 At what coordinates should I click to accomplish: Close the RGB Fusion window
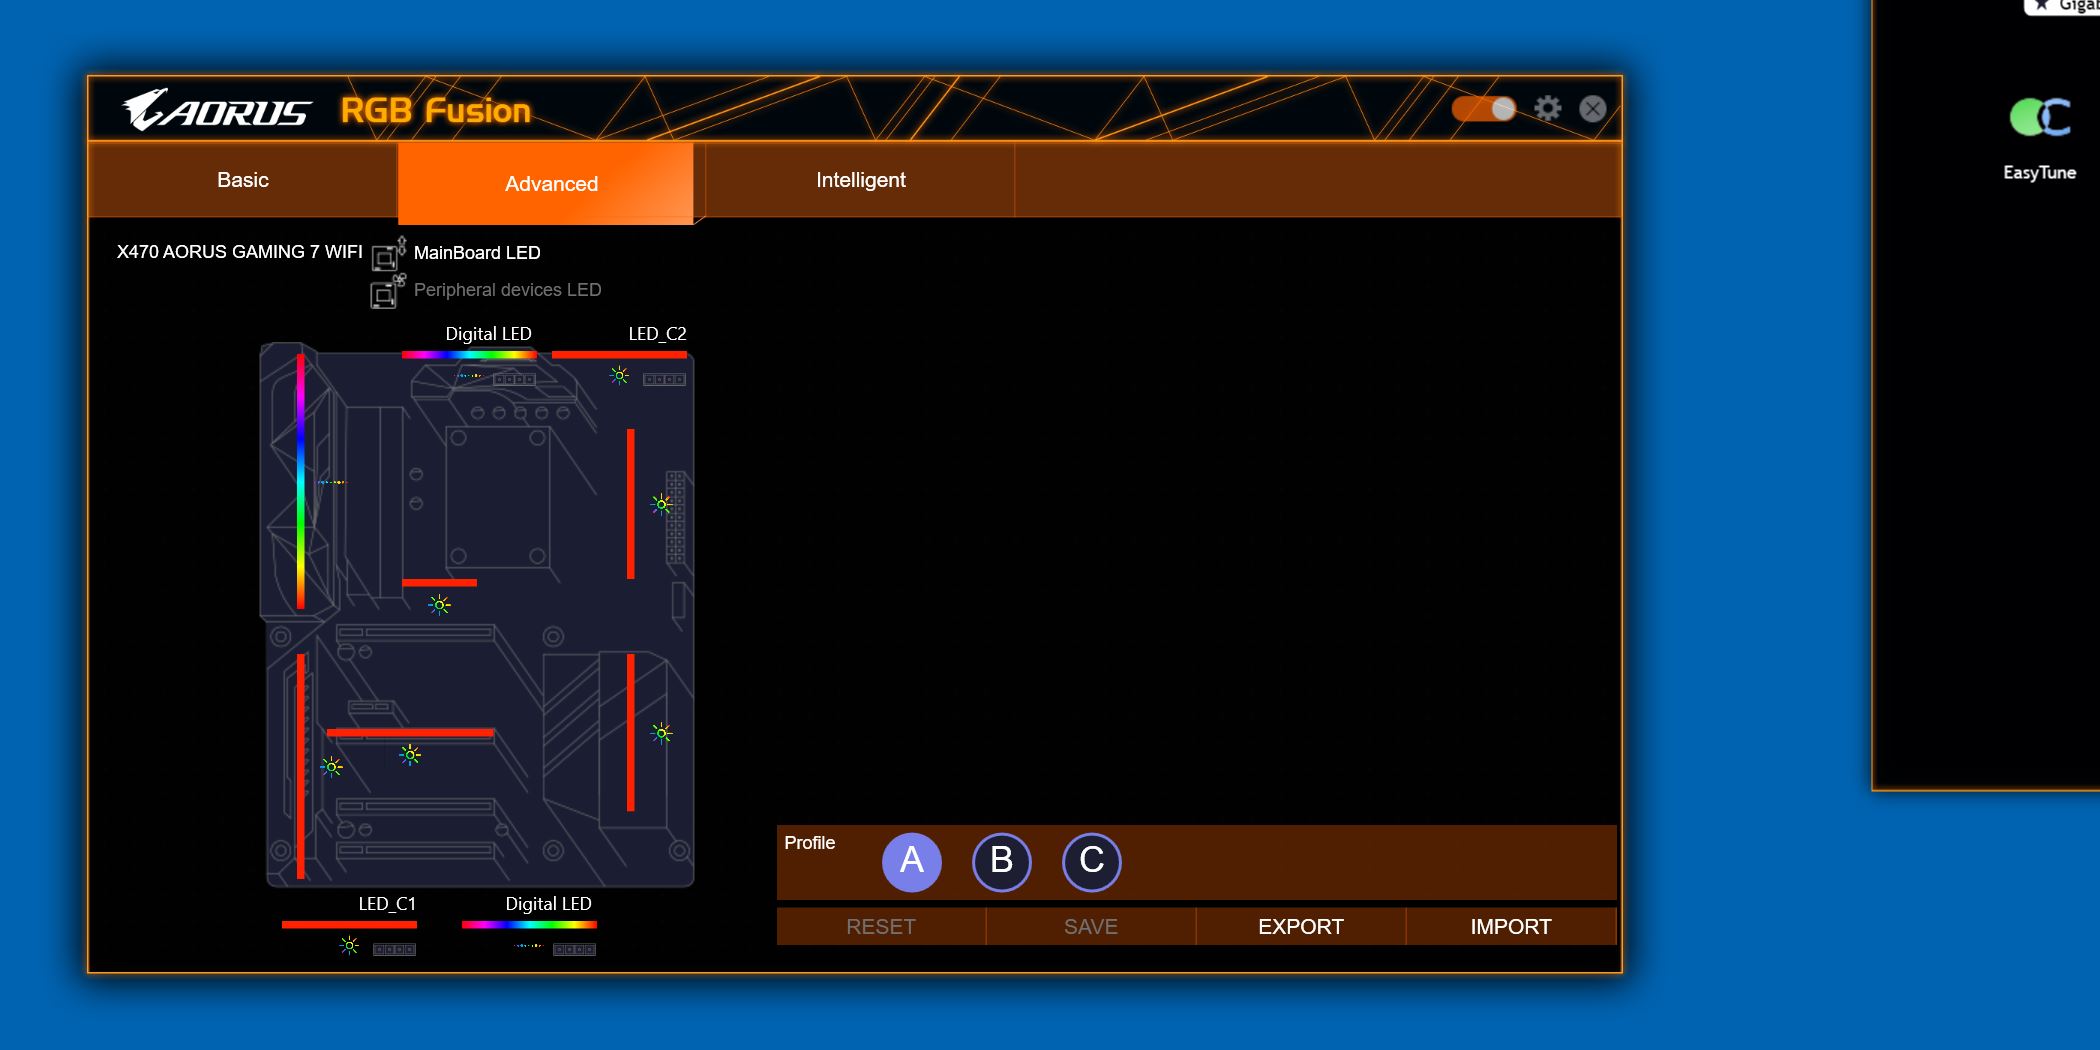click(1593, 108)
